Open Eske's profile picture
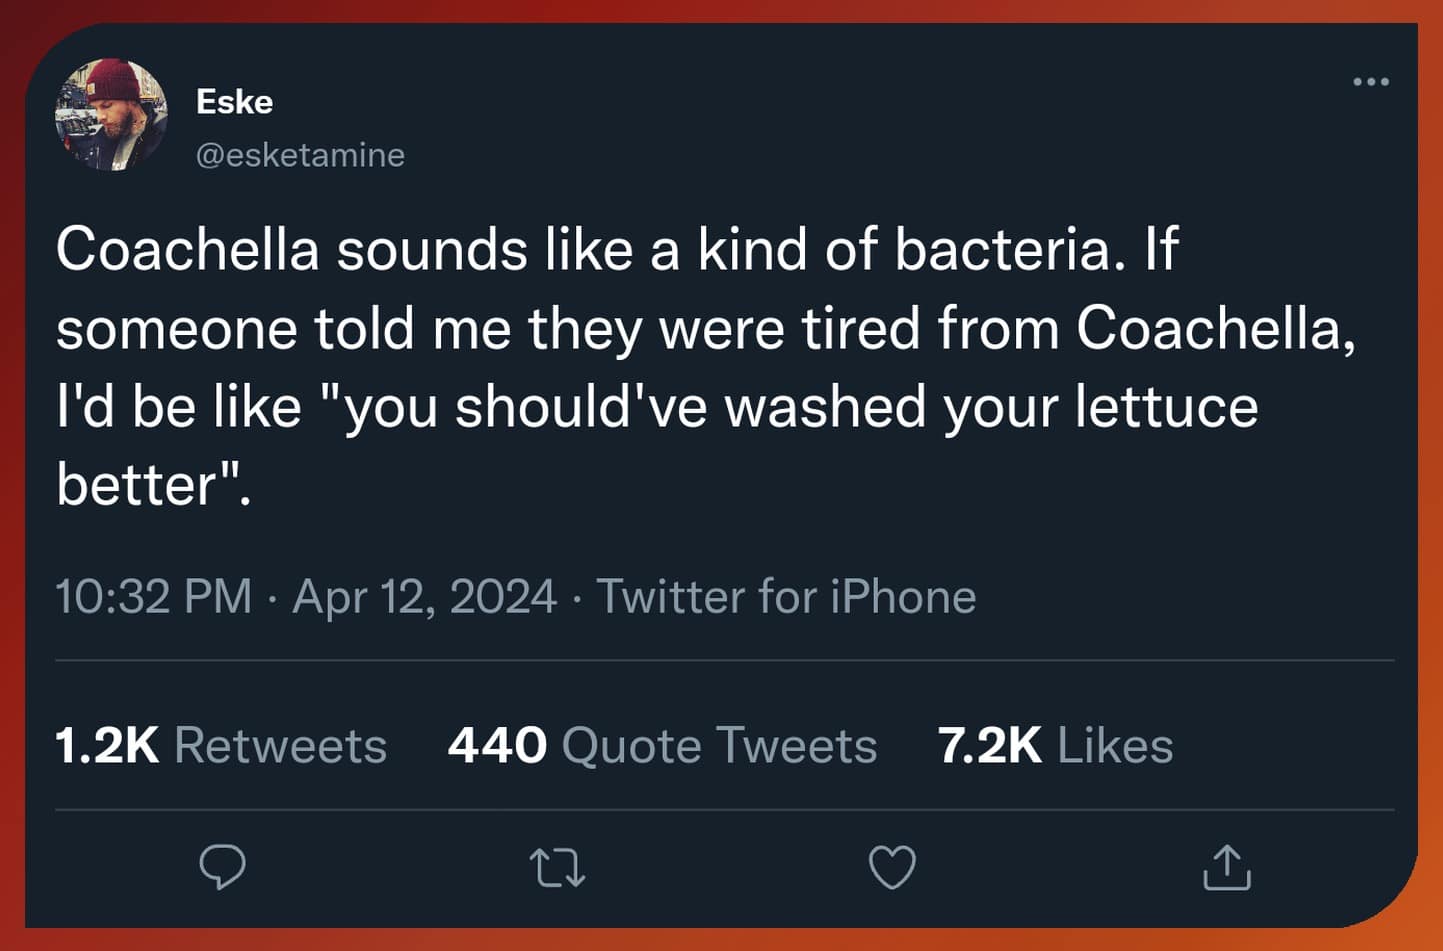 pos(111,115)
